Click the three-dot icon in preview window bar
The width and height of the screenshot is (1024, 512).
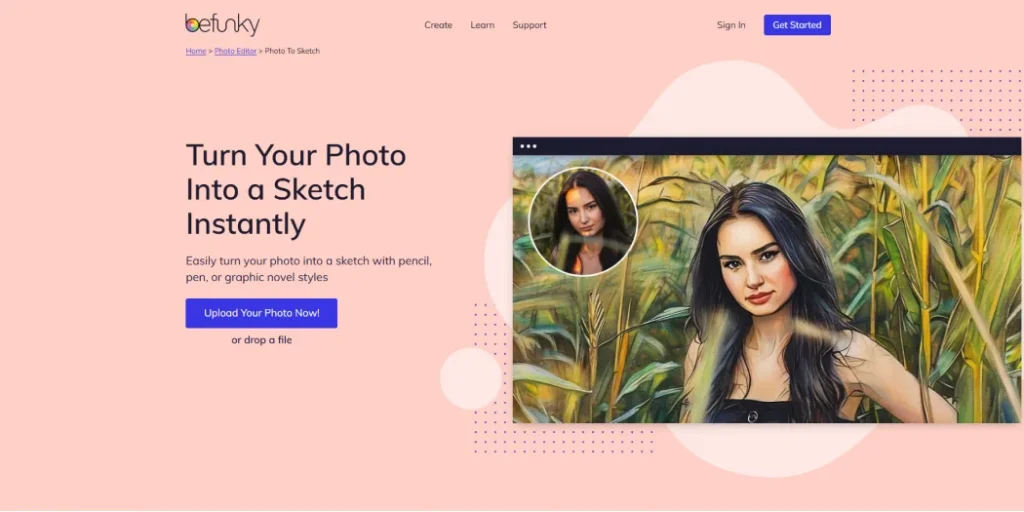(528, 146)
